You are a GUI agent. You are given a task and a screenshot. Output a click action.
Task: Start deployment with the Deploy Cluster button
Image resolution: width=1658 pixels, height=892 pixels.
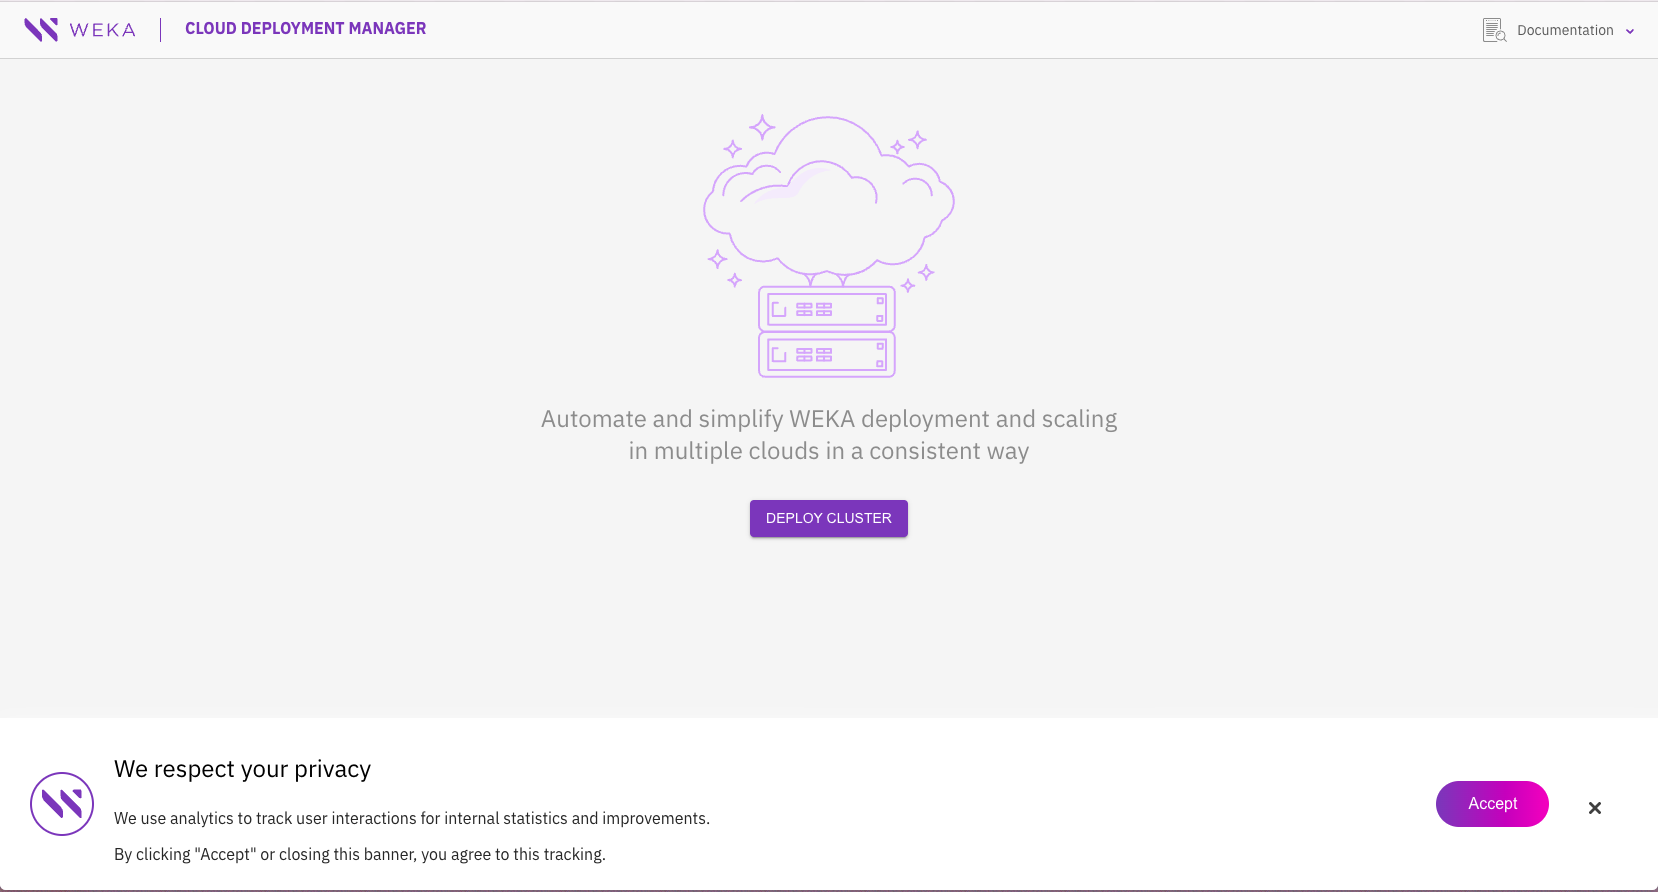point(829,518)
